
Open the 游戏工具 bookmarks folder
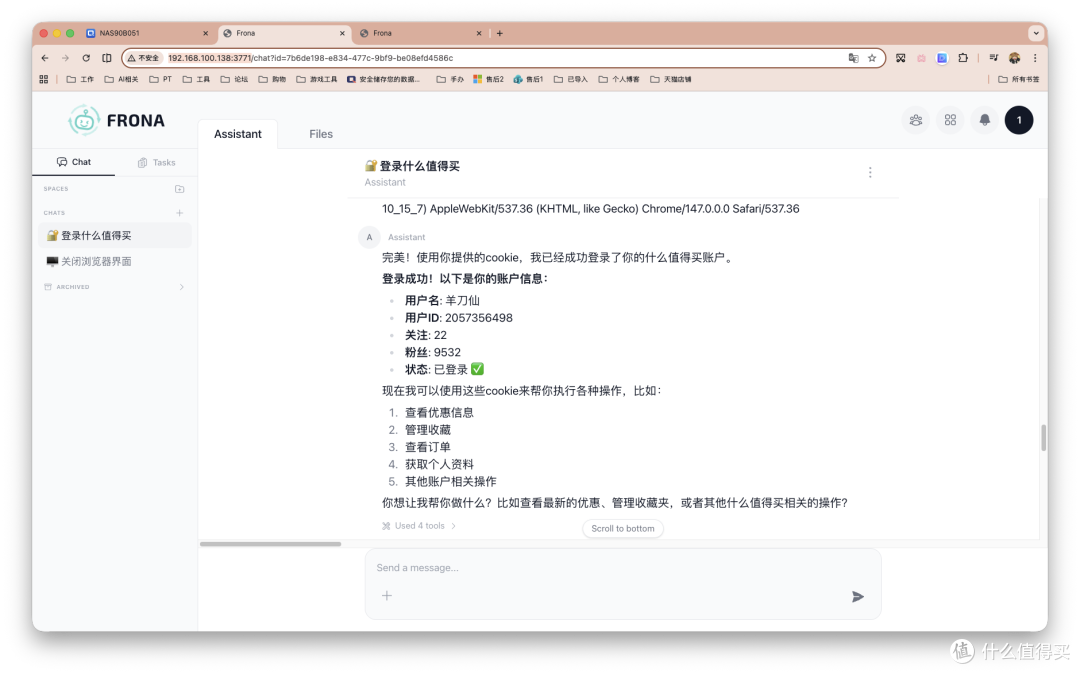click(317, 79)
